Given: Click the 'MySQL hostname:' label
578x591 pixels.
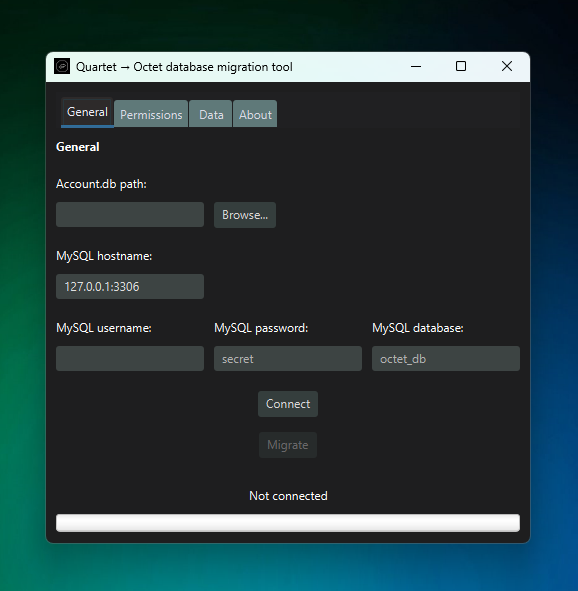Looking at the screenshot, I should point(104,256).
